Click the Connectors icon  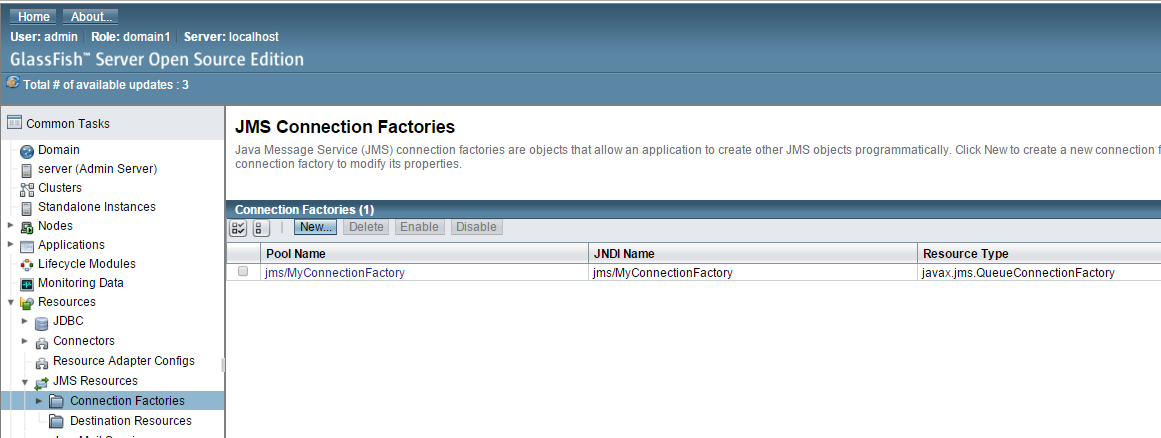click(x=41, y=343)
